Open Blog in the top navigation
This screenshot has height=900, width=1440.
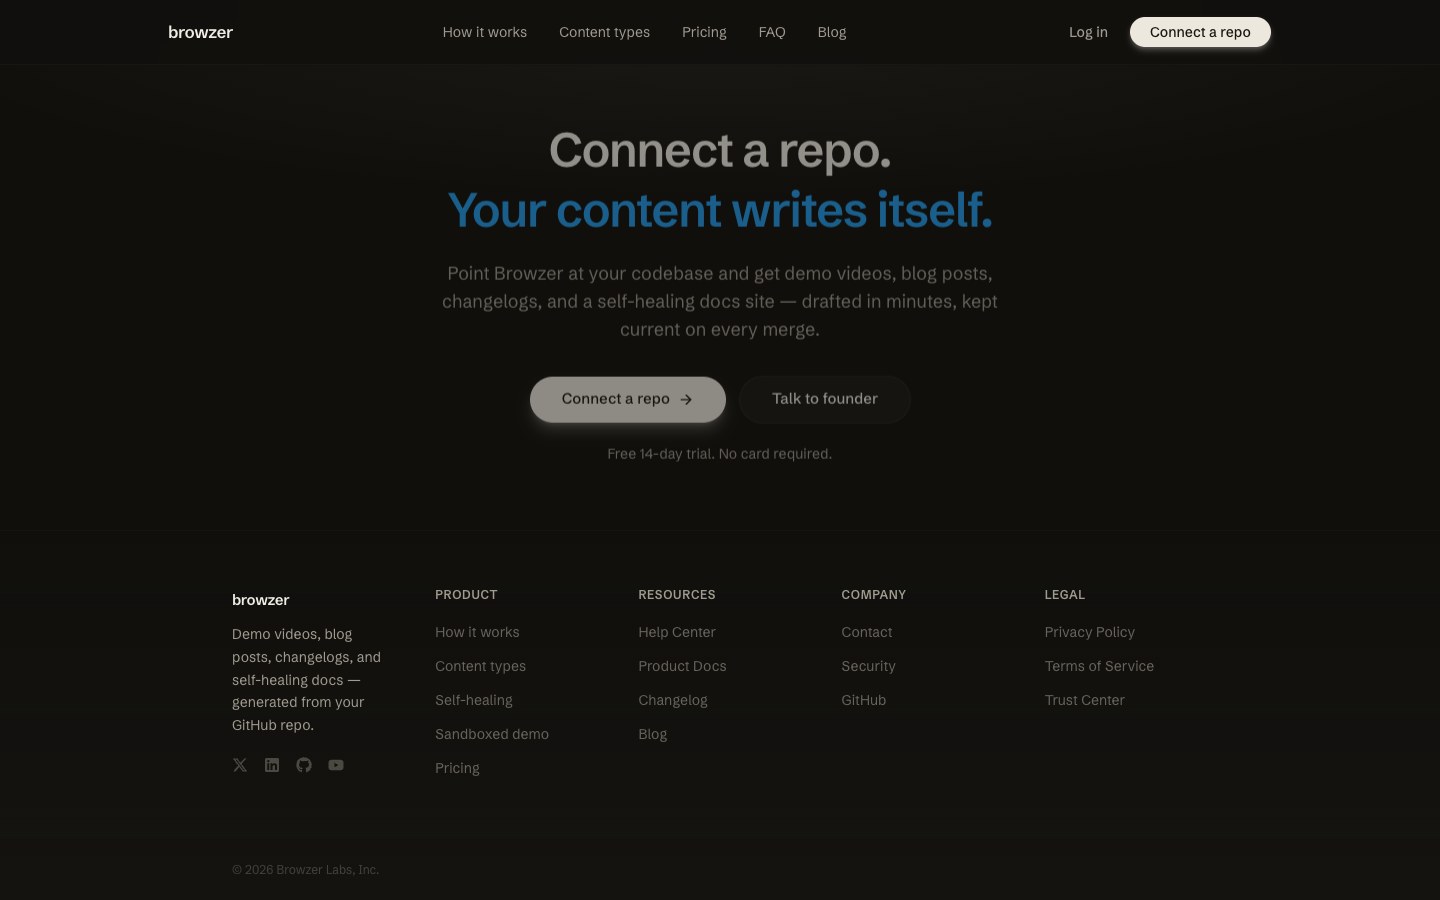(832, 32)
